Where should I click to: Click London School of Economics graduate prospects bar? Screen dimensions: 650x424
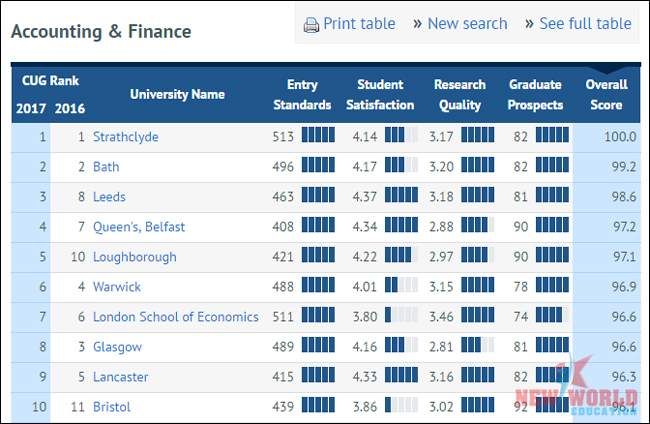pos(552,315)
